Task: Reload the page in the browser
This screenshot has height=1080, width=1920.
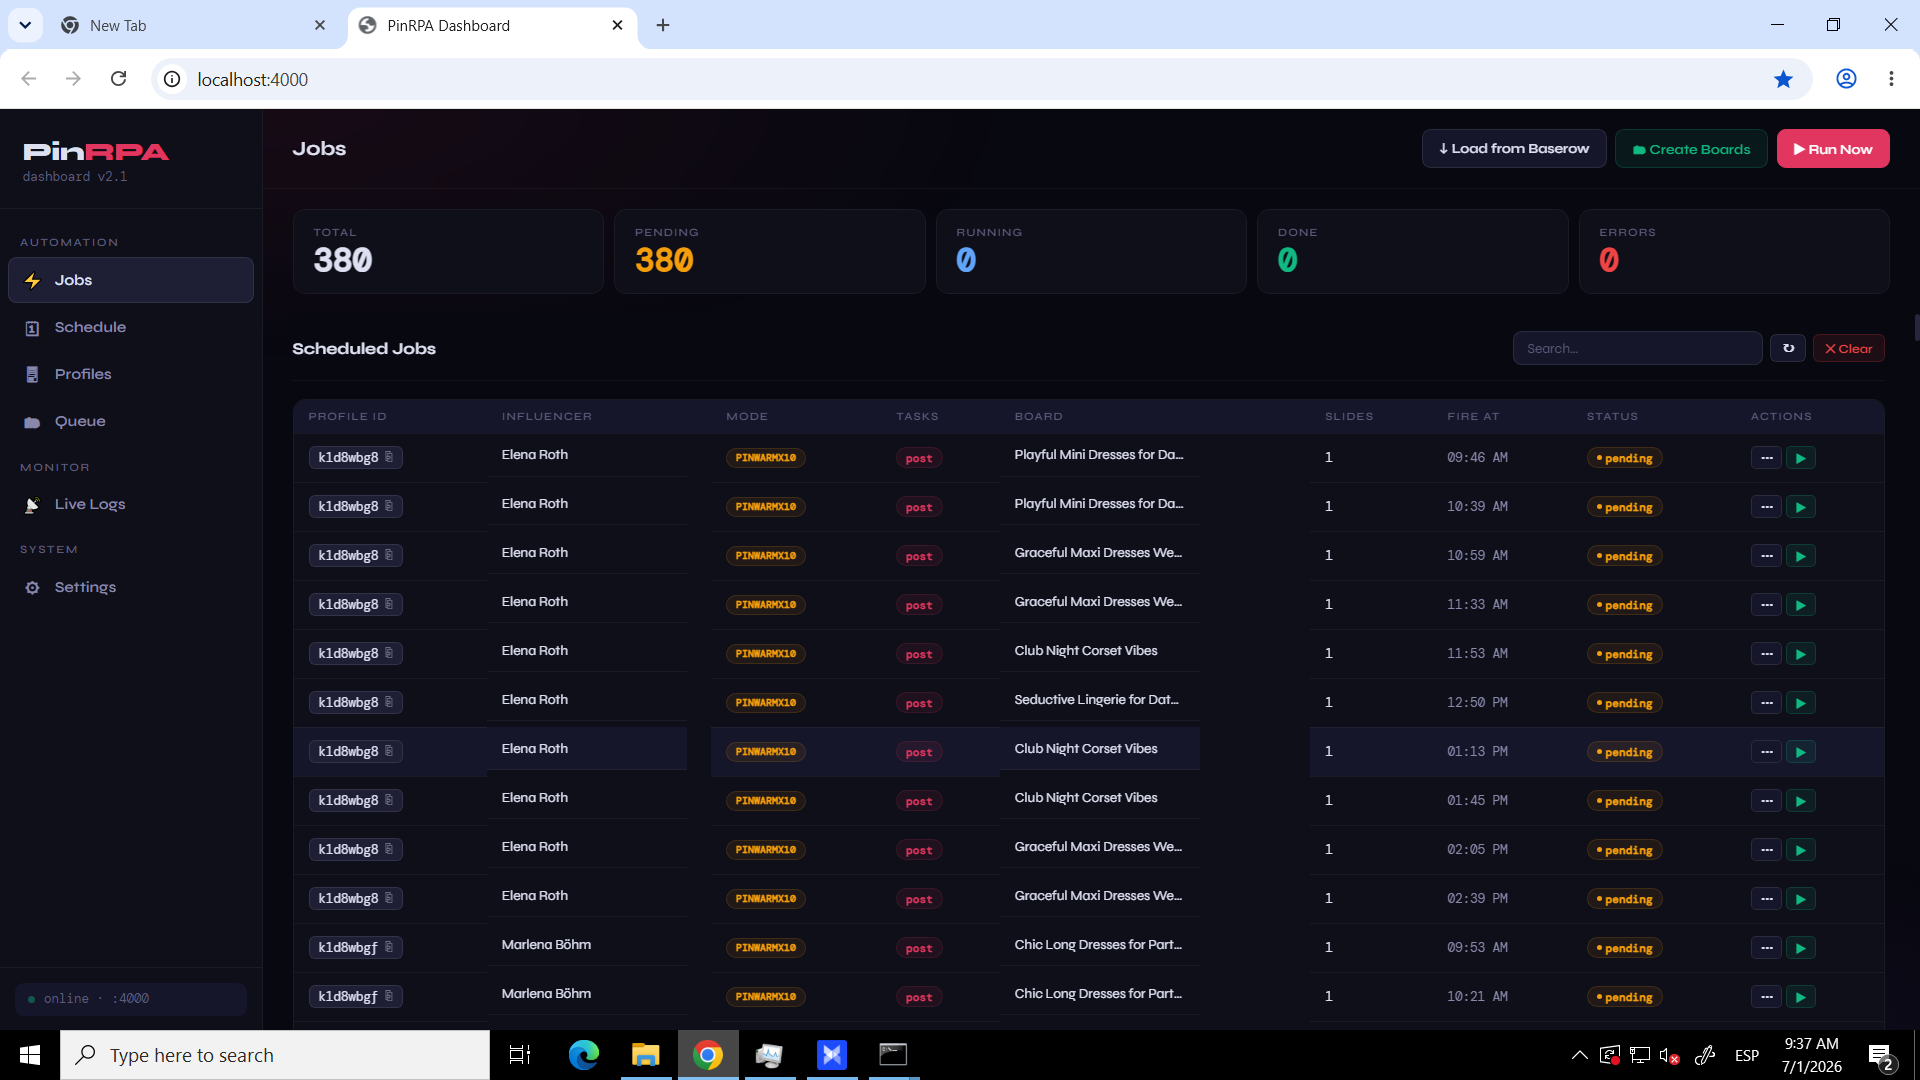Action: pos(118,79)
